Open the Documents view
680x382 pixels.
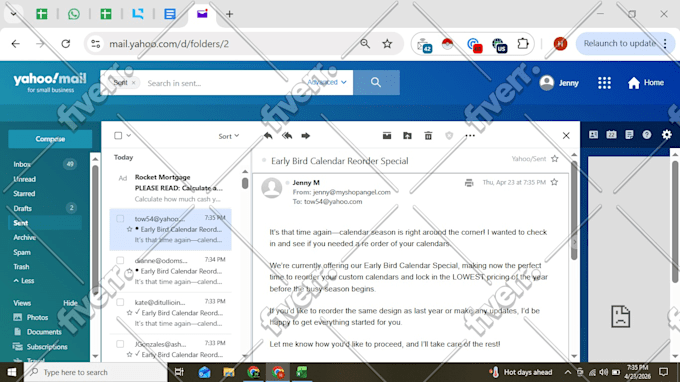click(37, 332)
